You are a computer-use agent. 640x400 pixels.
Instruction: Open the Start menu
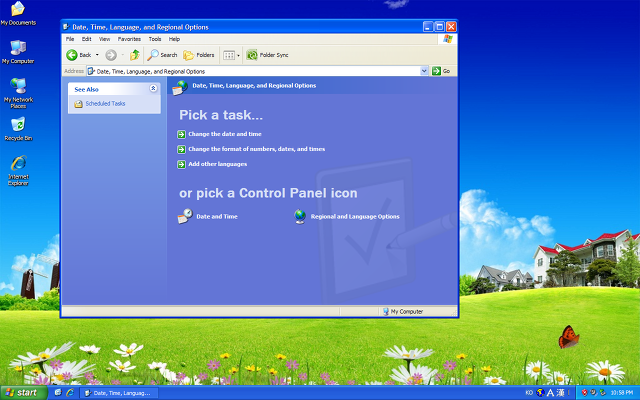click(x=24, y=393)
